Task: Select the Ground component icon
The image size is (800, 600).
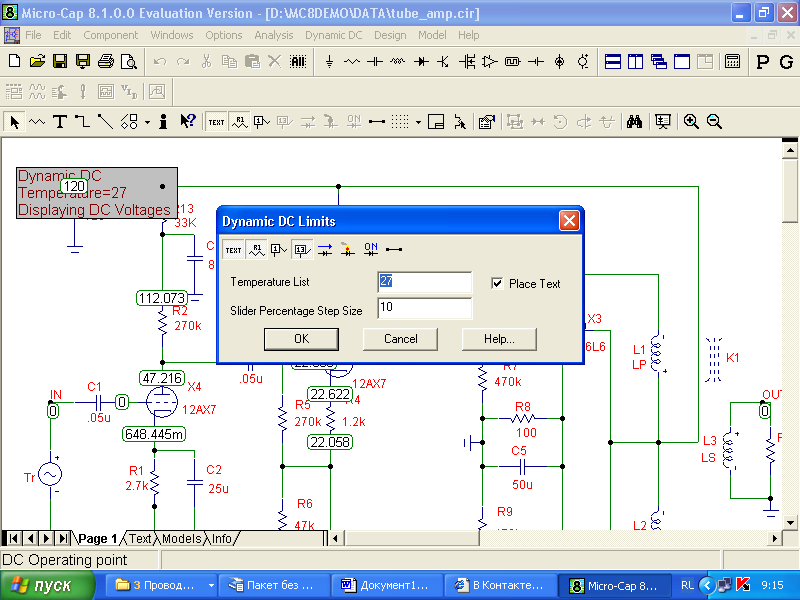Action: tap(329, 62)
